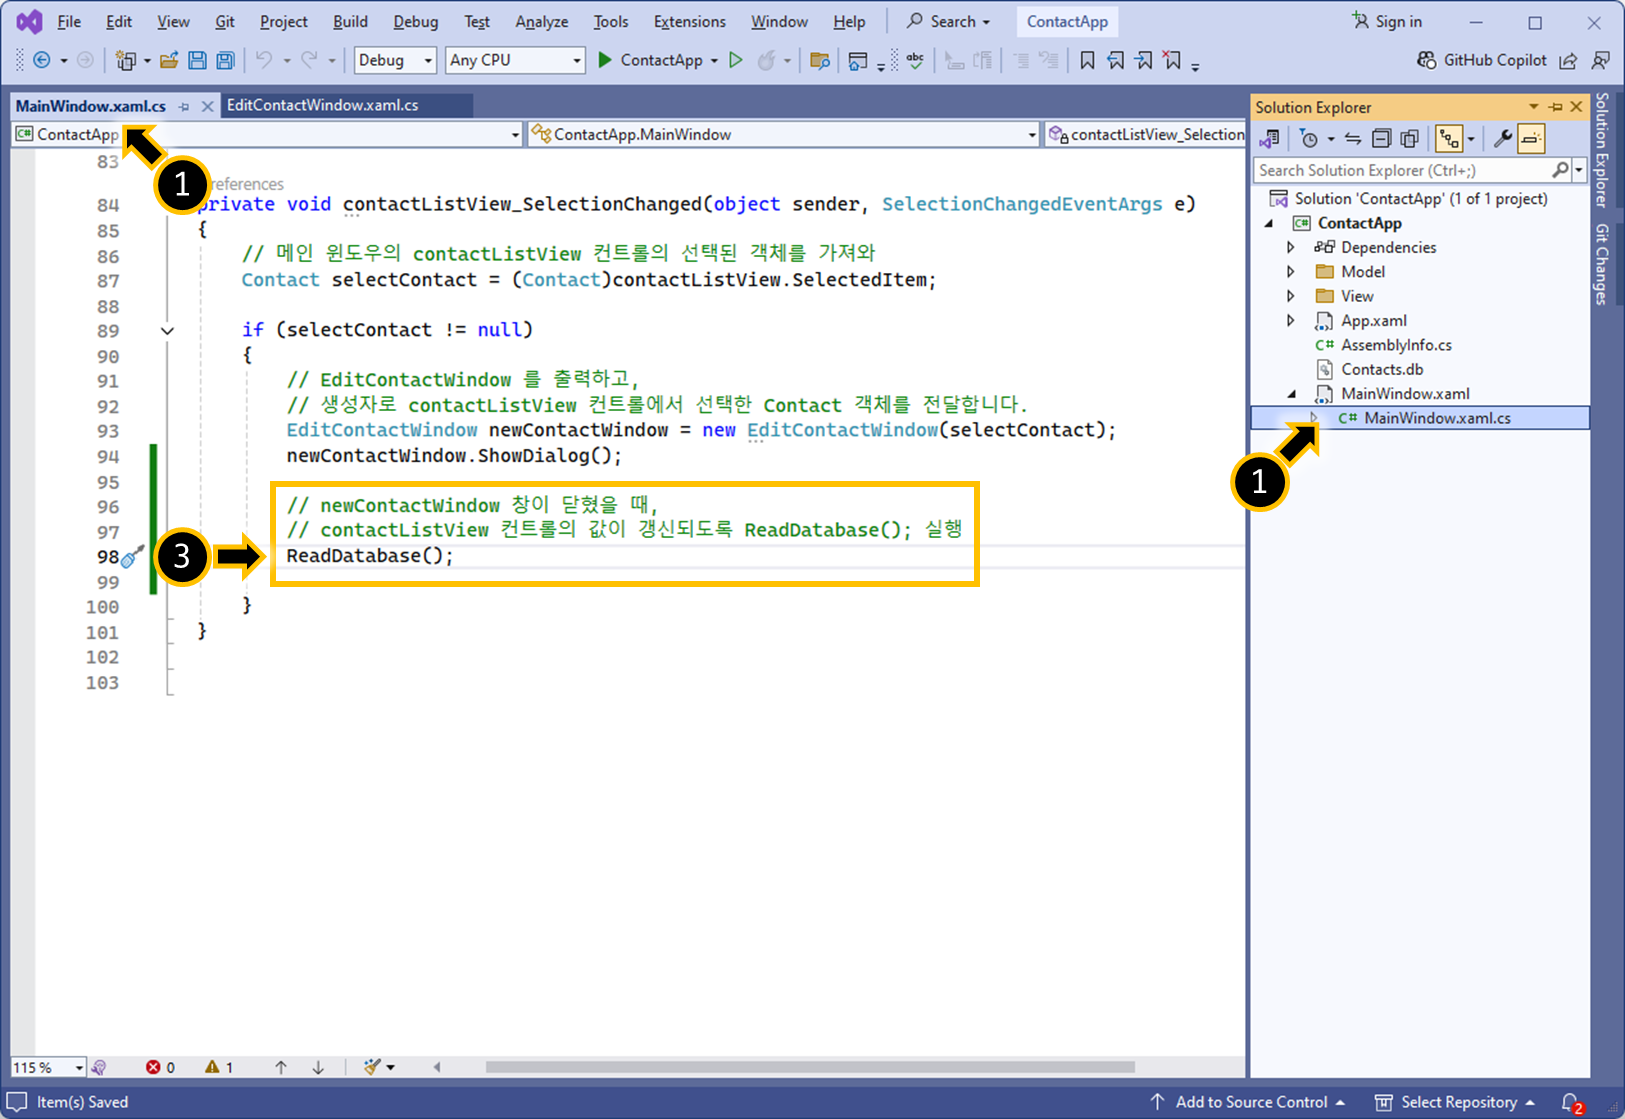Click the Search box in title bar

(948, 22)
